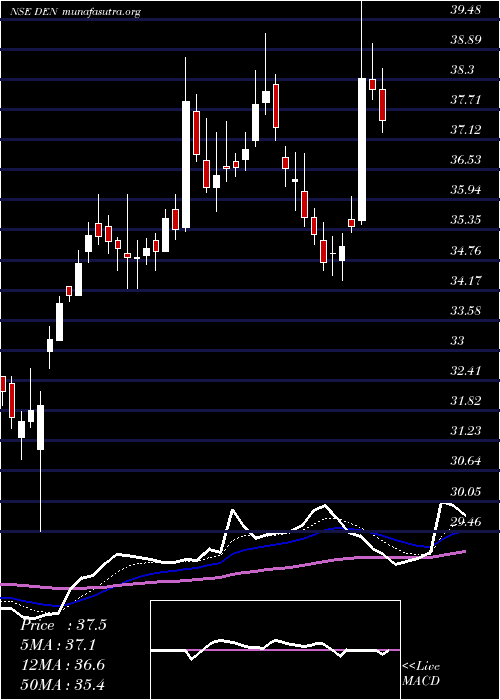
Task: Click the last red candle on the chart
Action: point(383,105)
